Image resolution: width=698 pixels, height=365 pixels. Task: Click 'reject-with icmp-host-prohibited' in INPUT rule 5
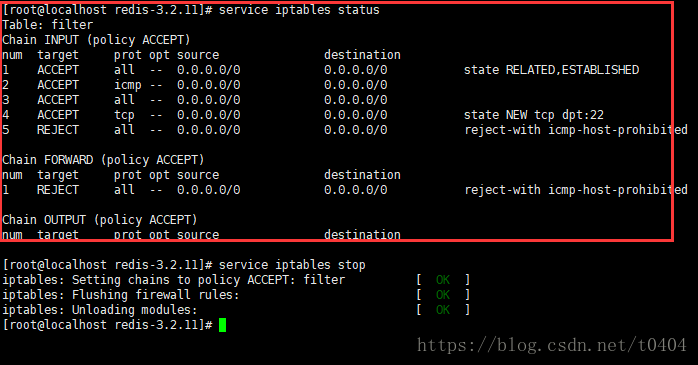point(576,130)
